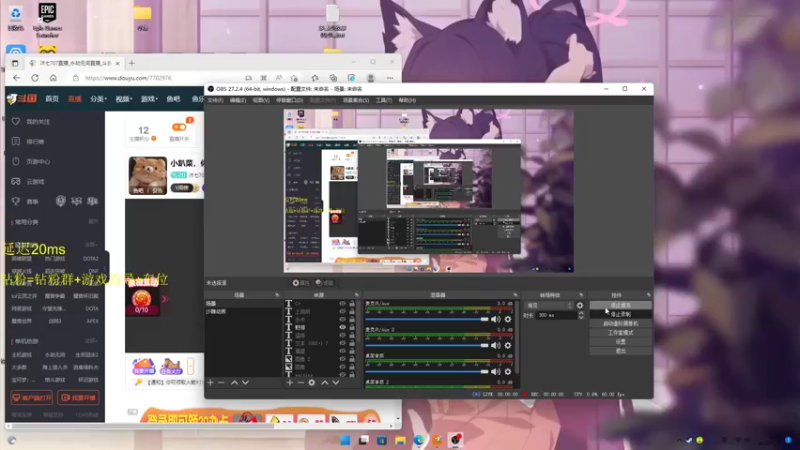Open transition properties gear in 转场特效 panel
The width and height of the screenshot is (800, 450).
pyautogui.click(x=580, y=306)
